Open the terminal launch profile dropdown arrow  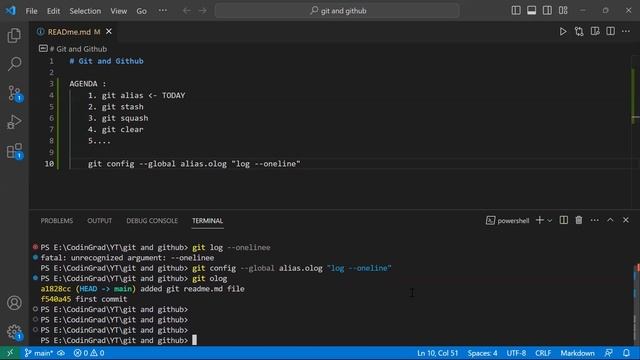coord(550,221)
